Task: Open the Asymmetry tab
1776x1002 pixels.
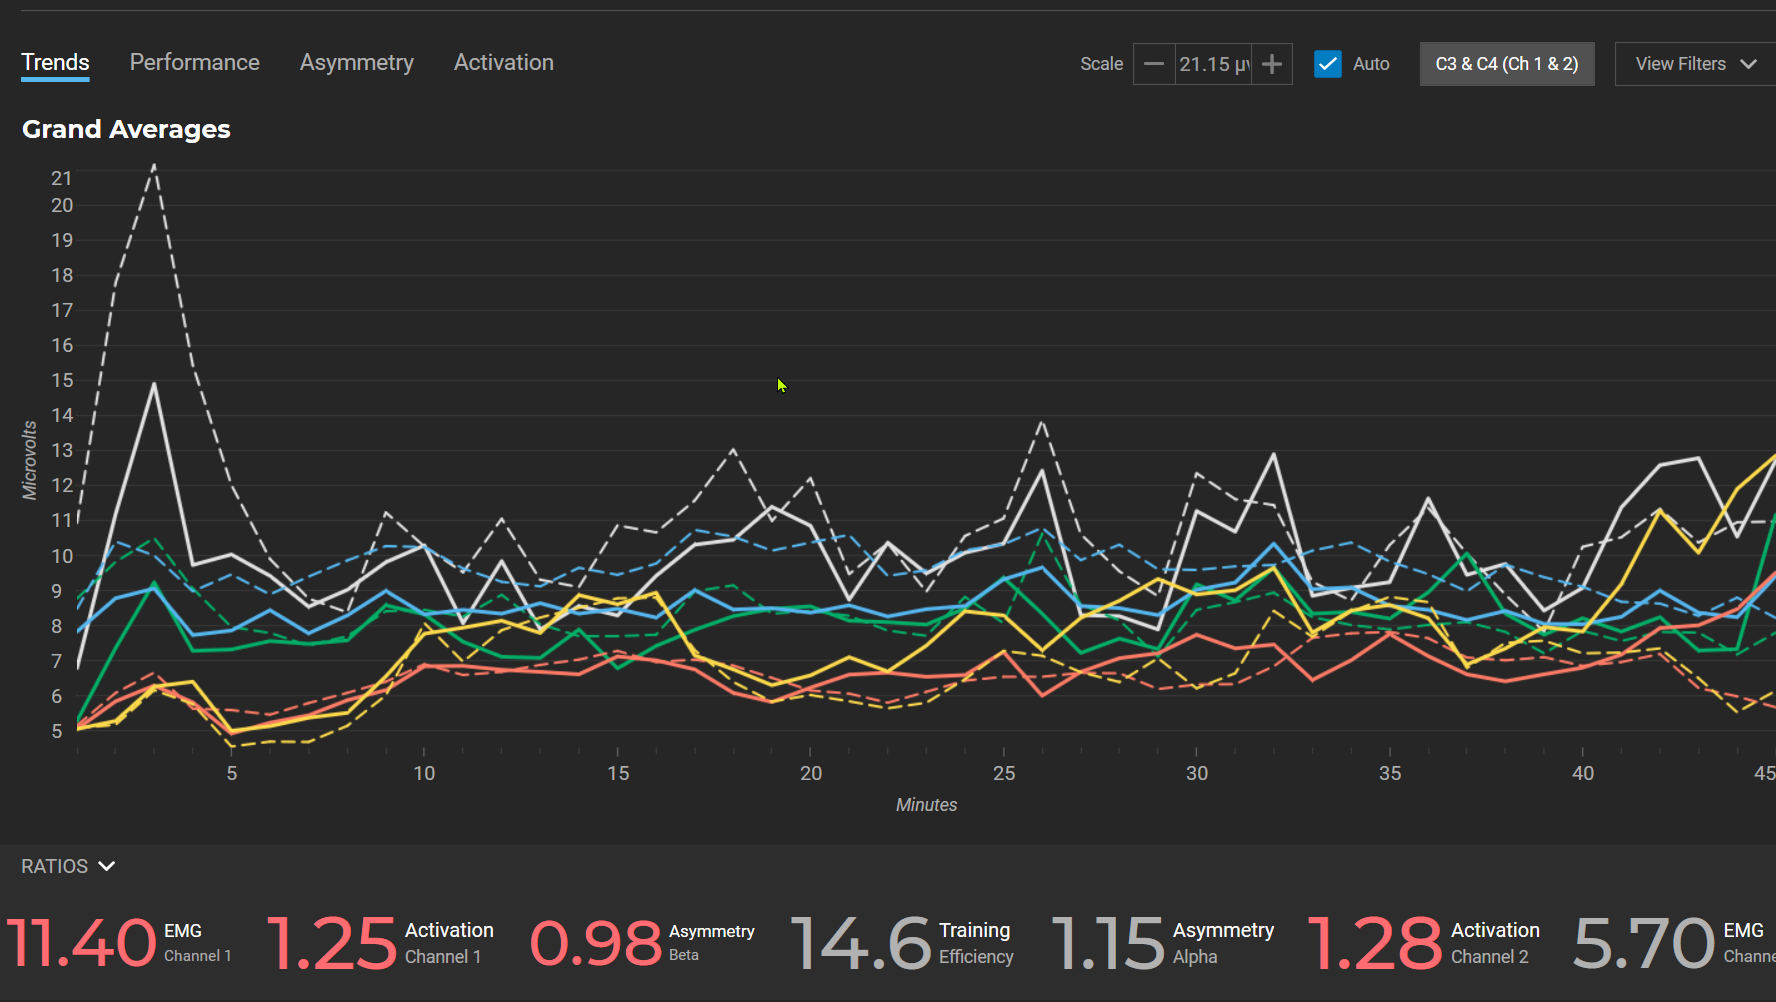Action: (356, 62)
